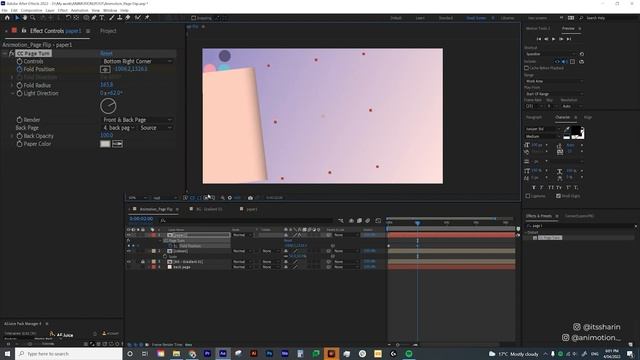Open the Render Front & Back Page dropdown
Screen dimensions: 640x360
click(x=137, y=120)
